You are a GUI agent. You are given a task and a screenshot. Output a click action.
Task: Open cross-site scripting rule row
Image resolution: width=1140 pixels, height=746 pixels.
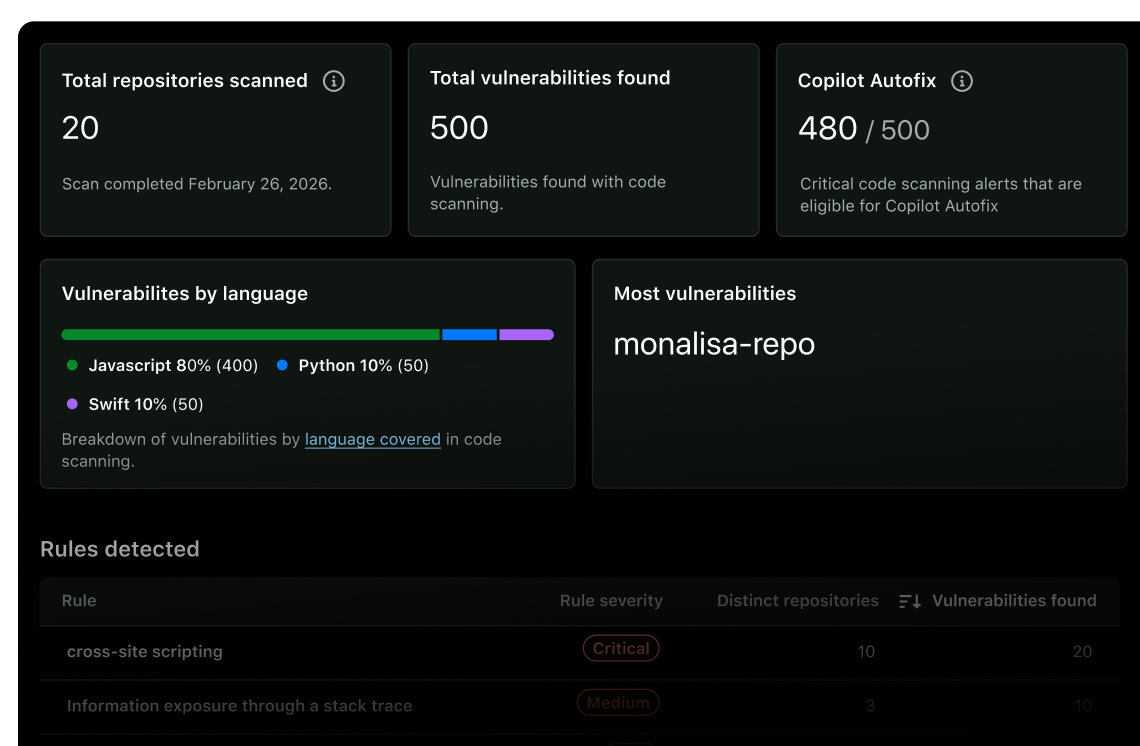579,652
